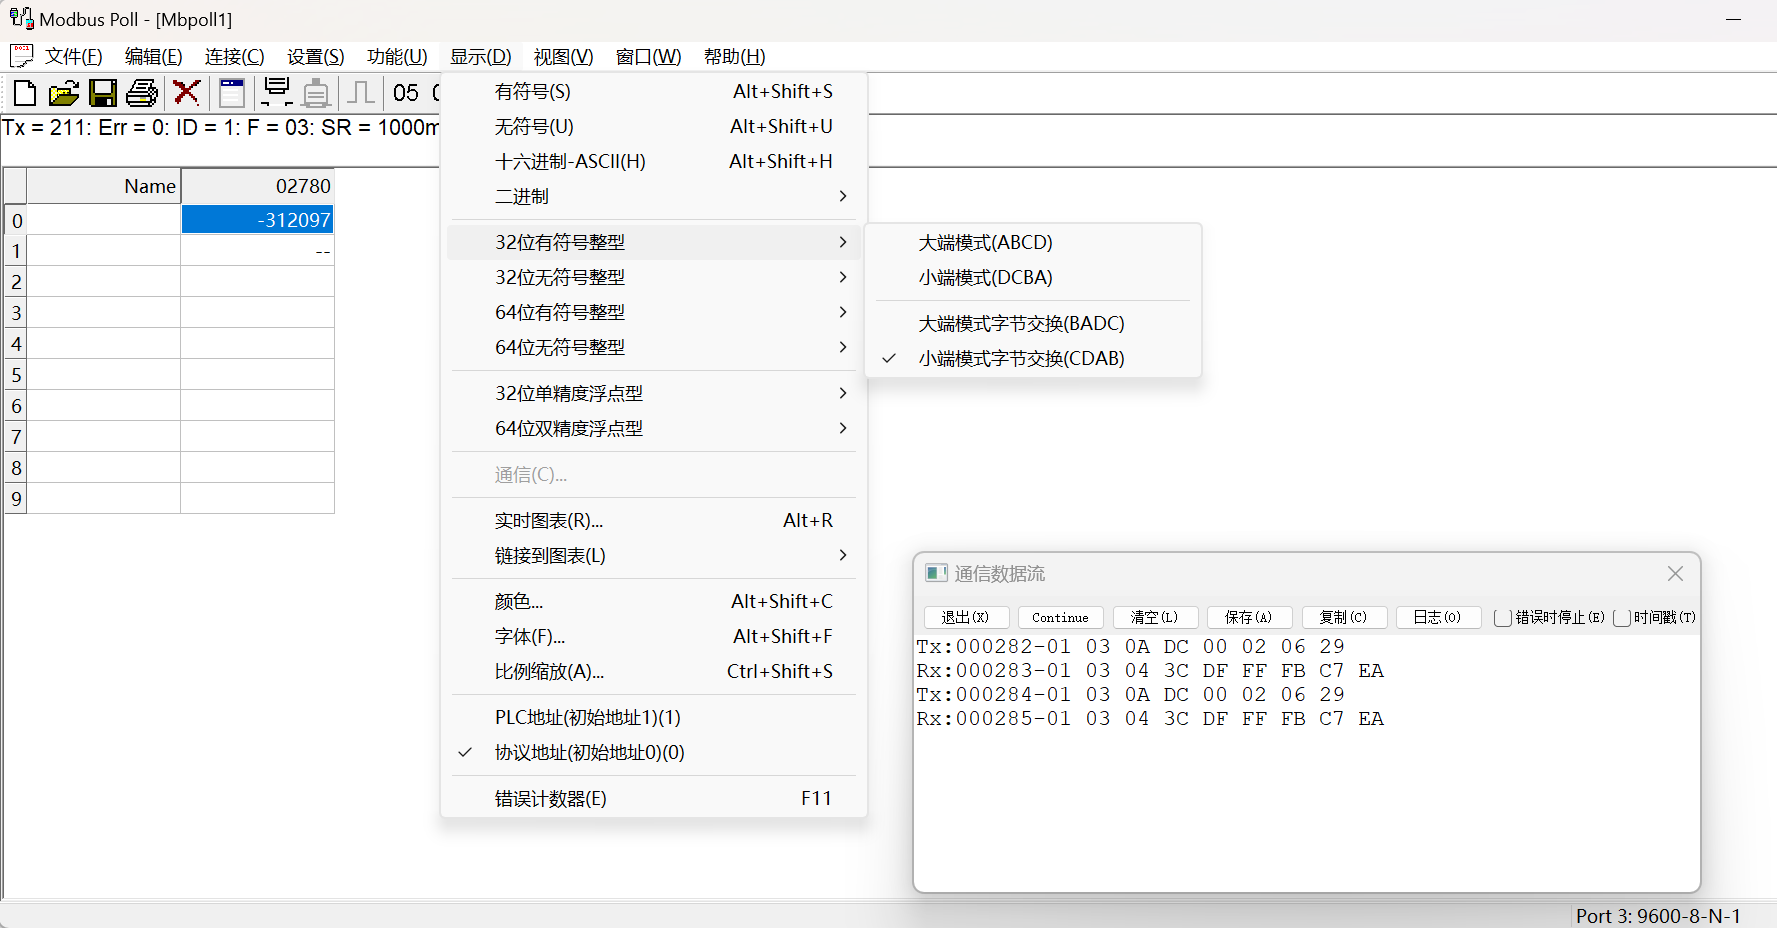Open the 视图(V) menu
This screenshot has width=1777, height=928.
[563, 56]
